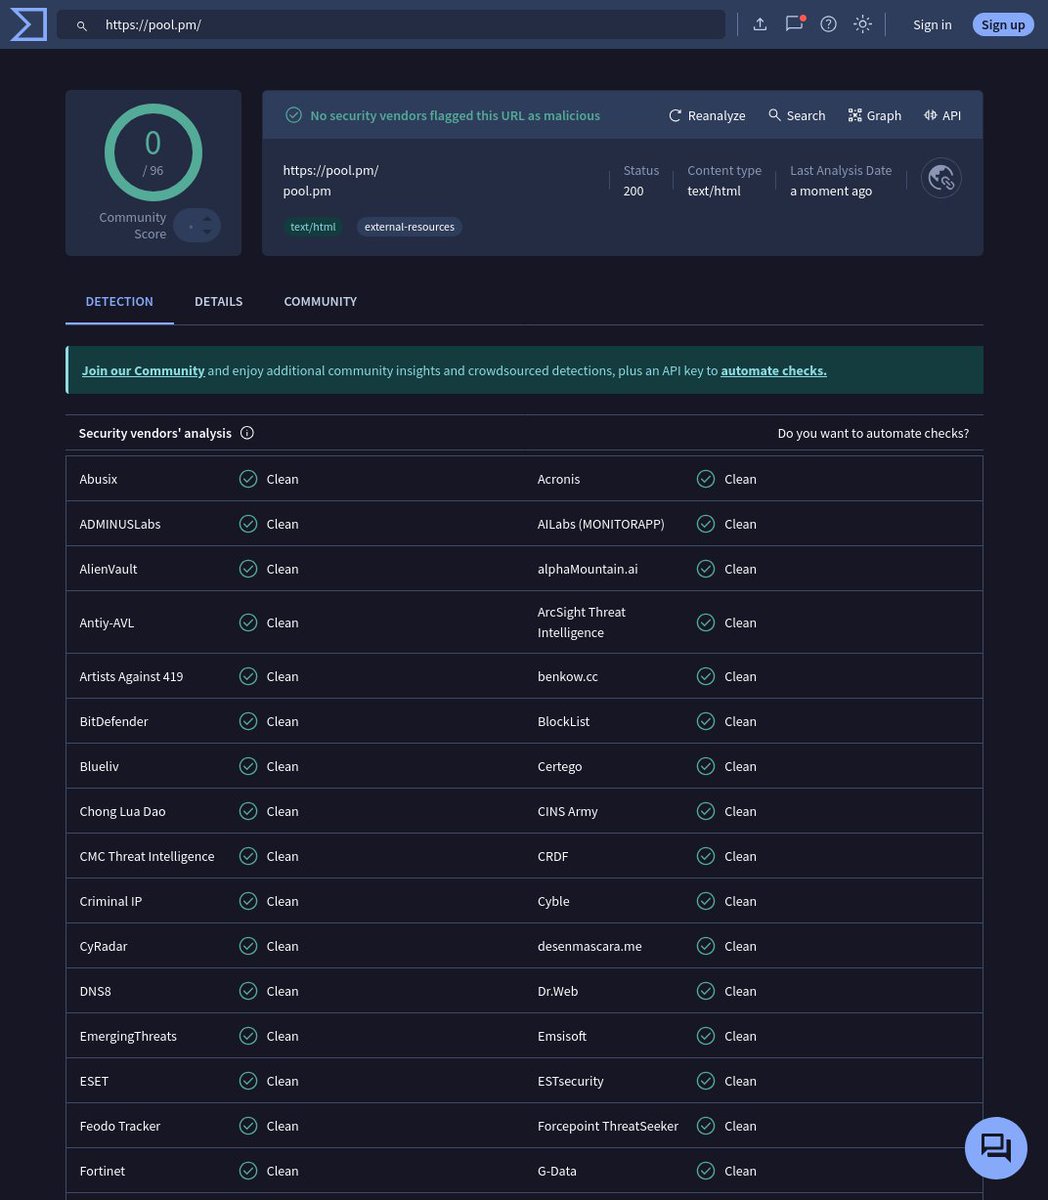Open the automate checks link in banner
Image resolution: width=1048 pixels, height=1200 pixels.
[x=774, y=370]
